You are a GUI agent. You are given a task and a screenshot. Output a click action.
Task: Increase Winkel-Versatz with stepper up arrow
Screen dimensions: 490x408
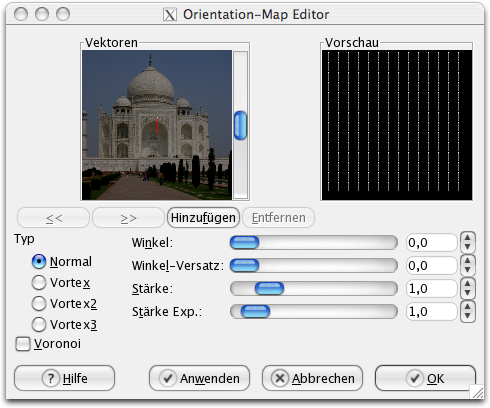click(x=468, y=261)
